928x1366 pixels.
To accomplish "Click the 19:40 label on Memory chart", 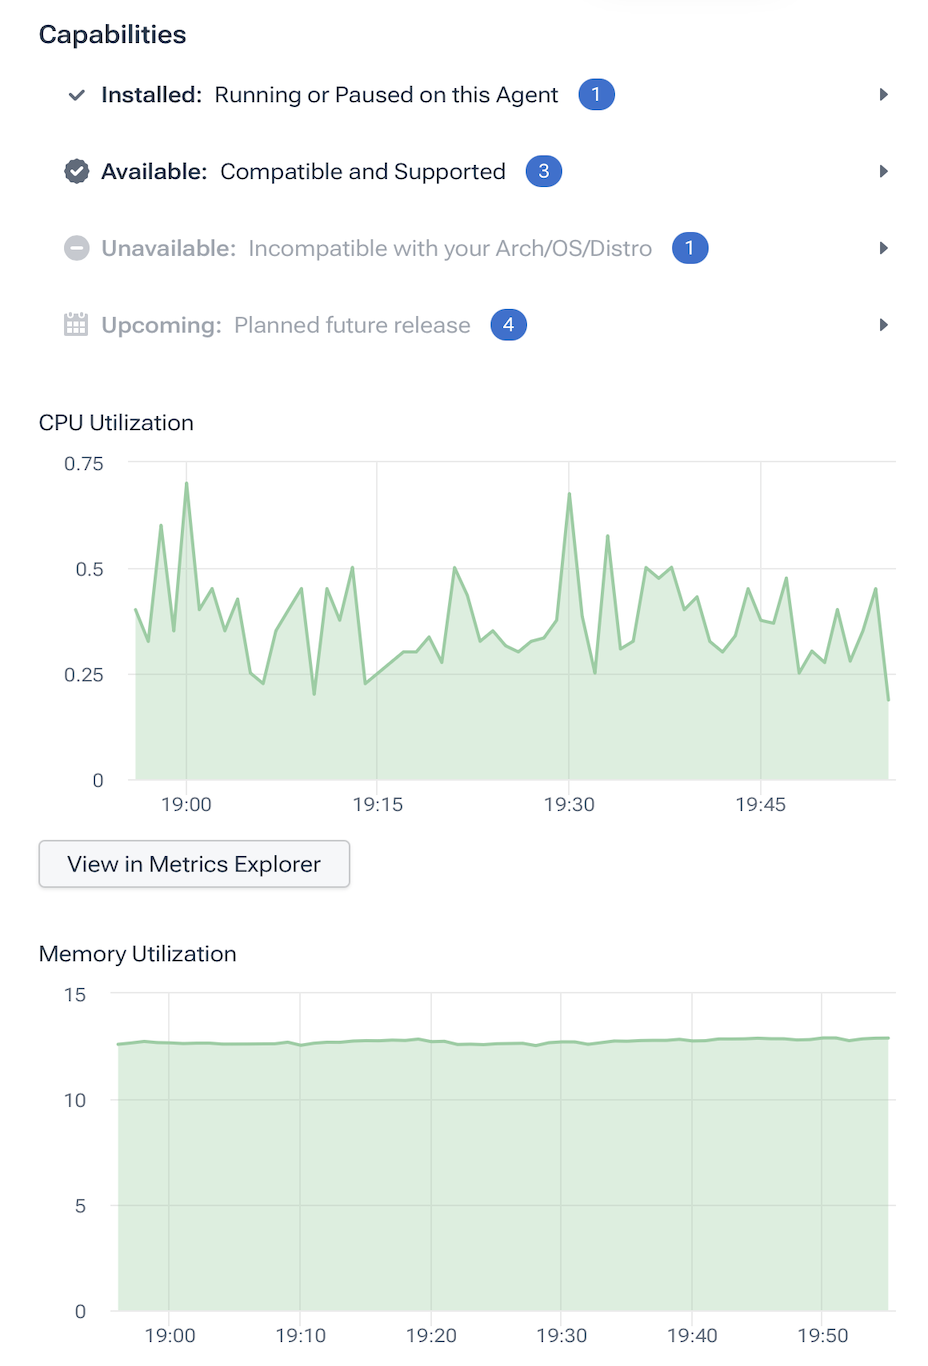I will pyautogui.click(x=692, y=1336).
